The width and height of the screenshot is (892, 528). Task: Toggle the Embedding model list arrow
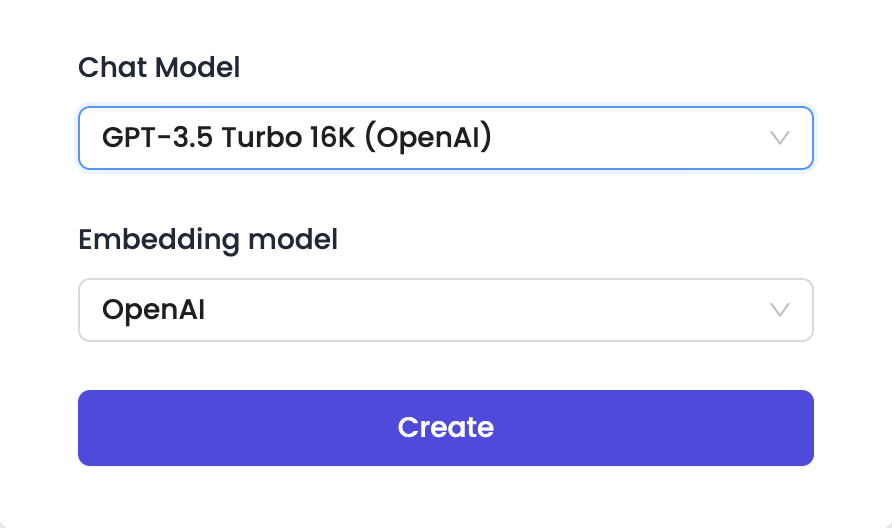click(x=780, y=310)
